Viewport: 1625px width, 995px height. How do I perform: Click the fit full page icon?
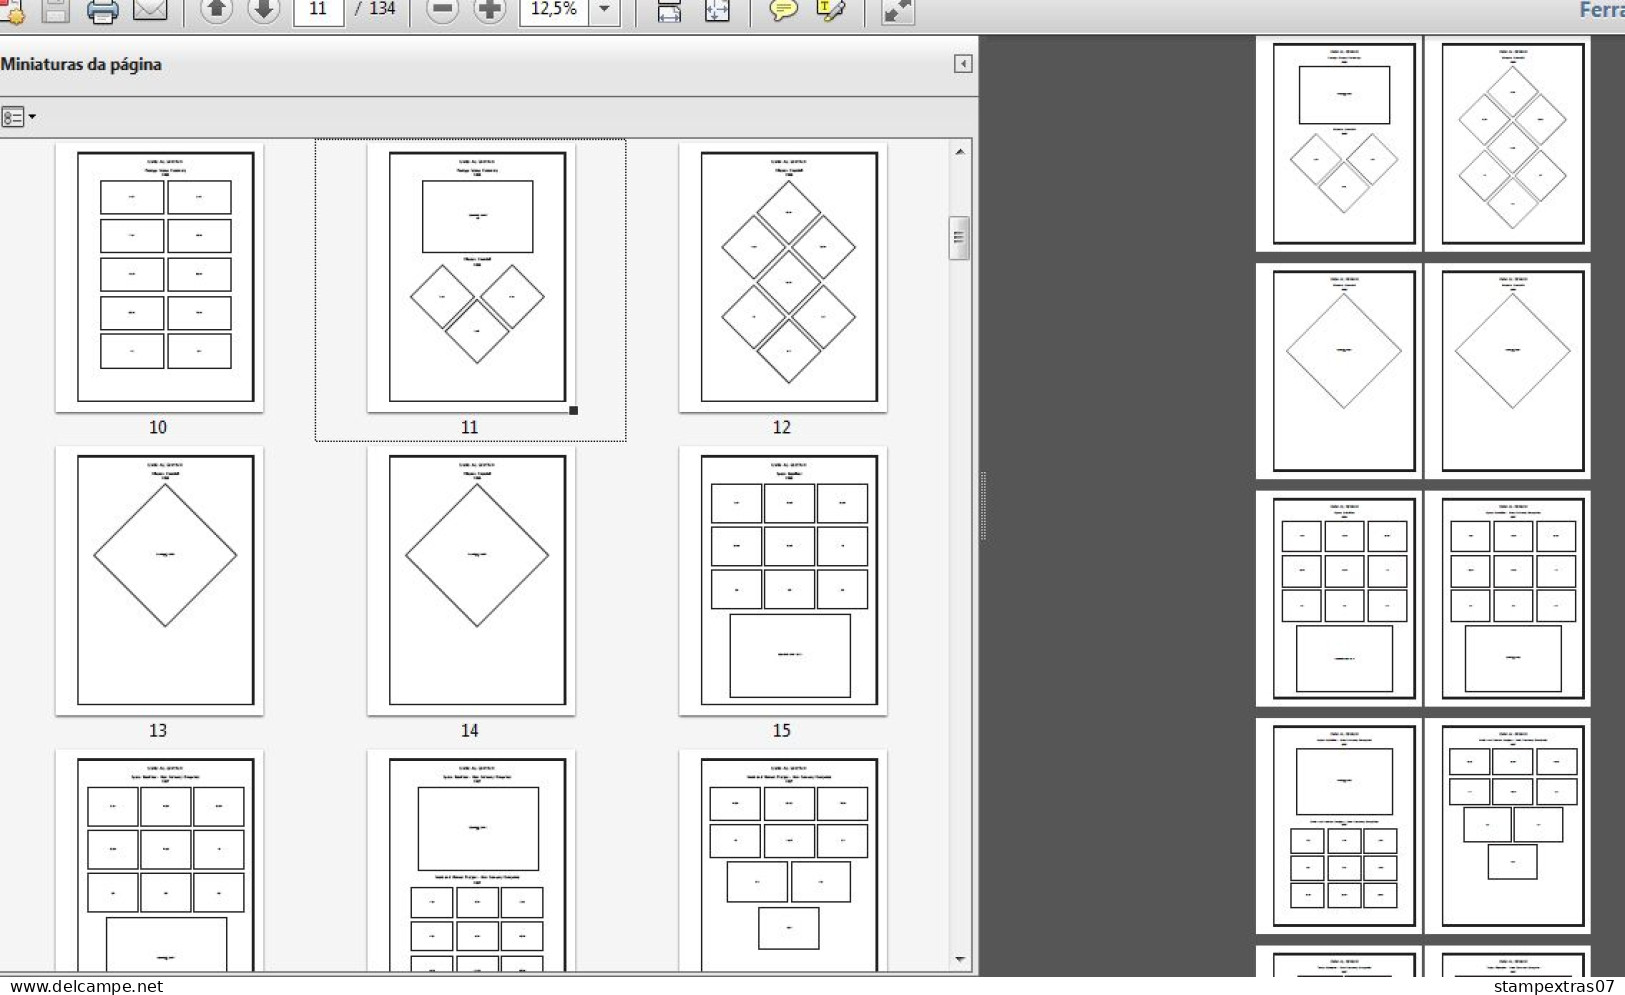pyautogui.click(x=717, y=11)
